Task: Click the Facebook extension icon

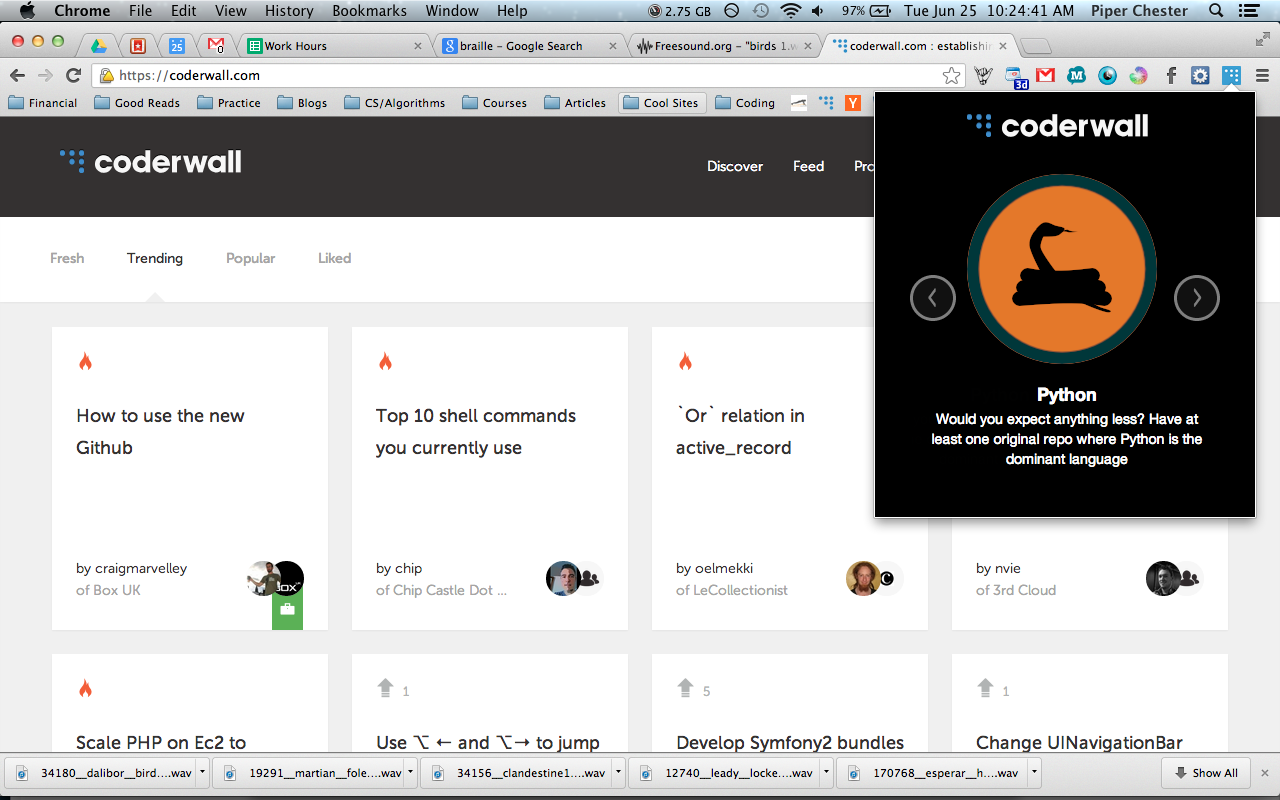Action: point(1170,75)
